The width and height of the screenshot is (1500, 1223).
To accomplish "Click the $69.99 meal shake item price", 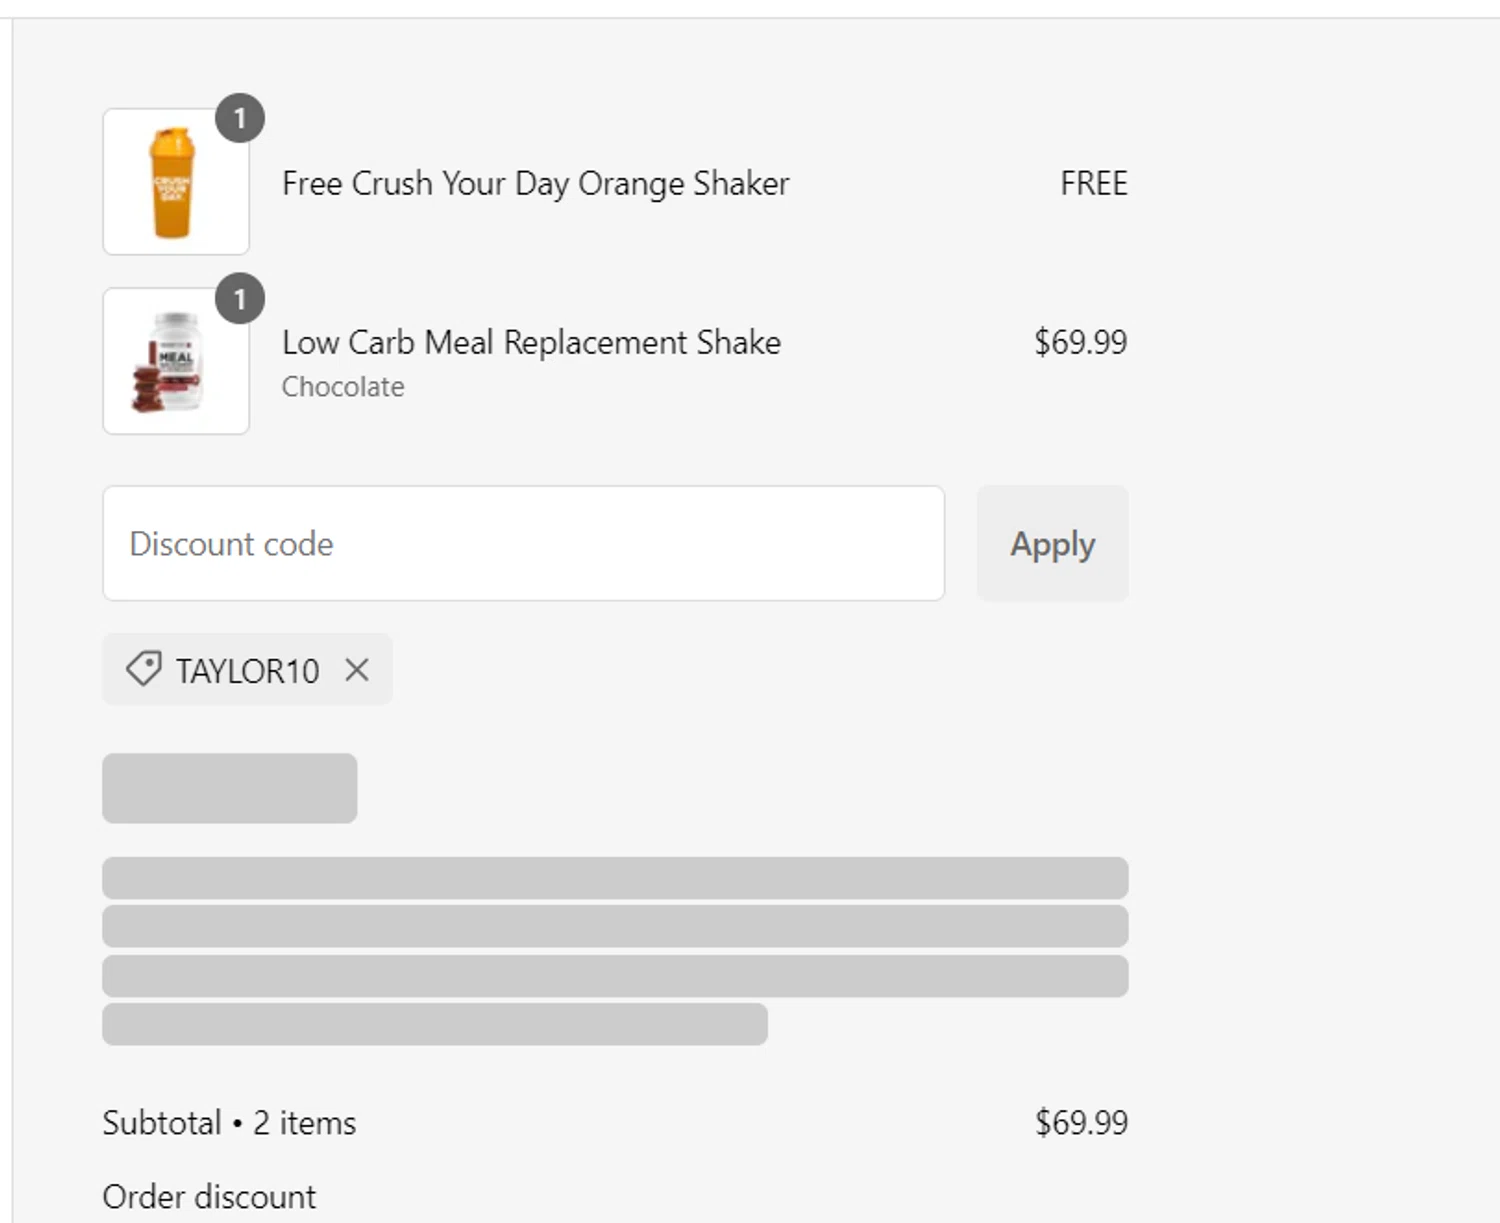I will pyautogui.click(x=1080, y=343).
